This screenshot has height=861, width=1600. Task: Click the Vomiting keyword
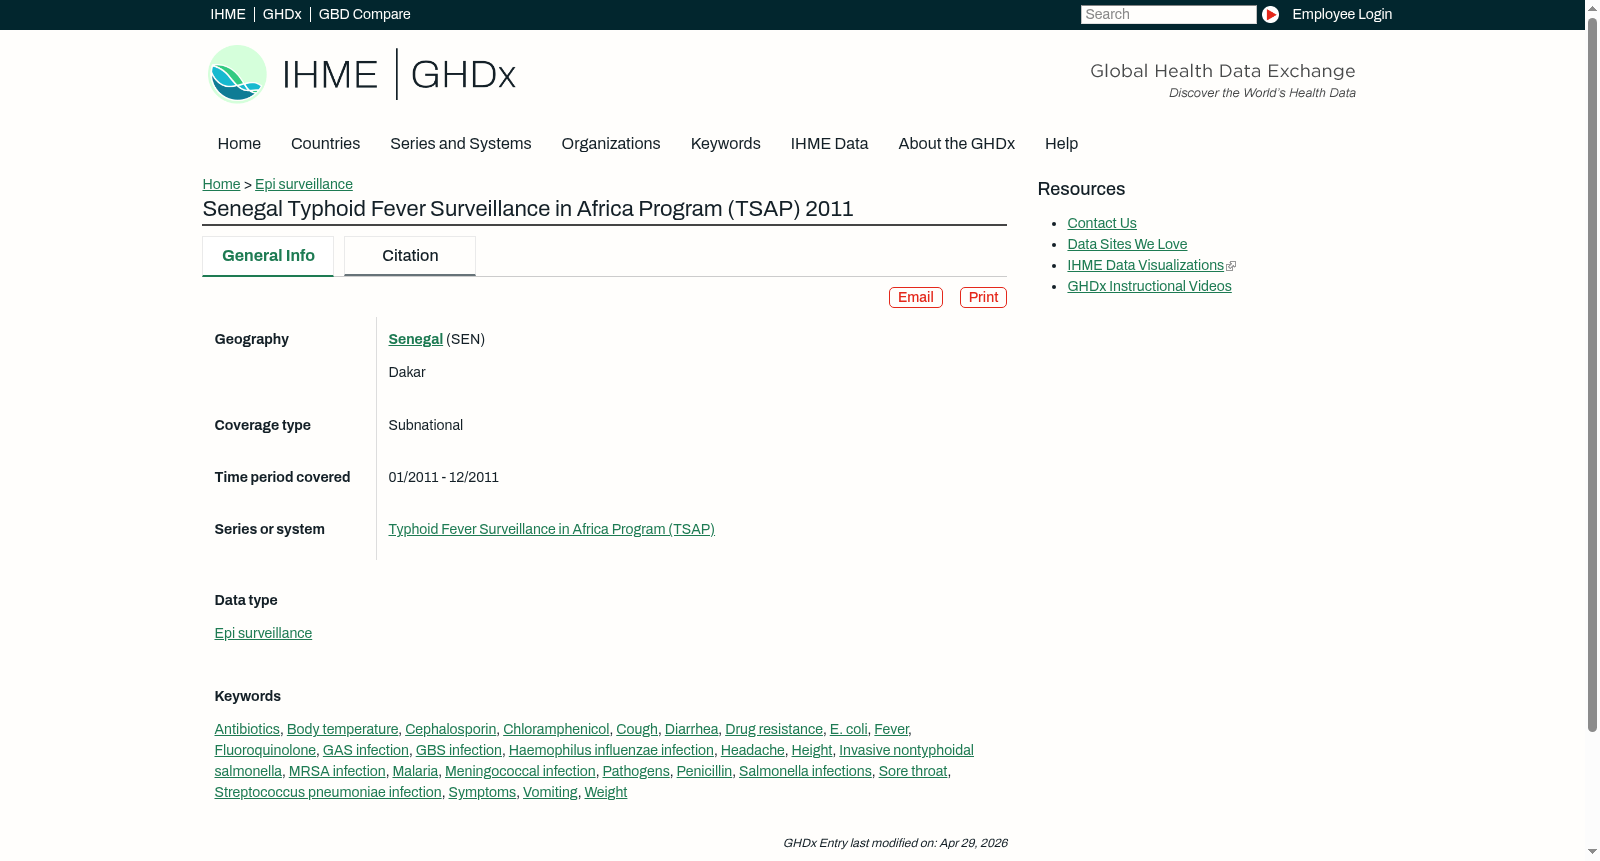point(550,792)
